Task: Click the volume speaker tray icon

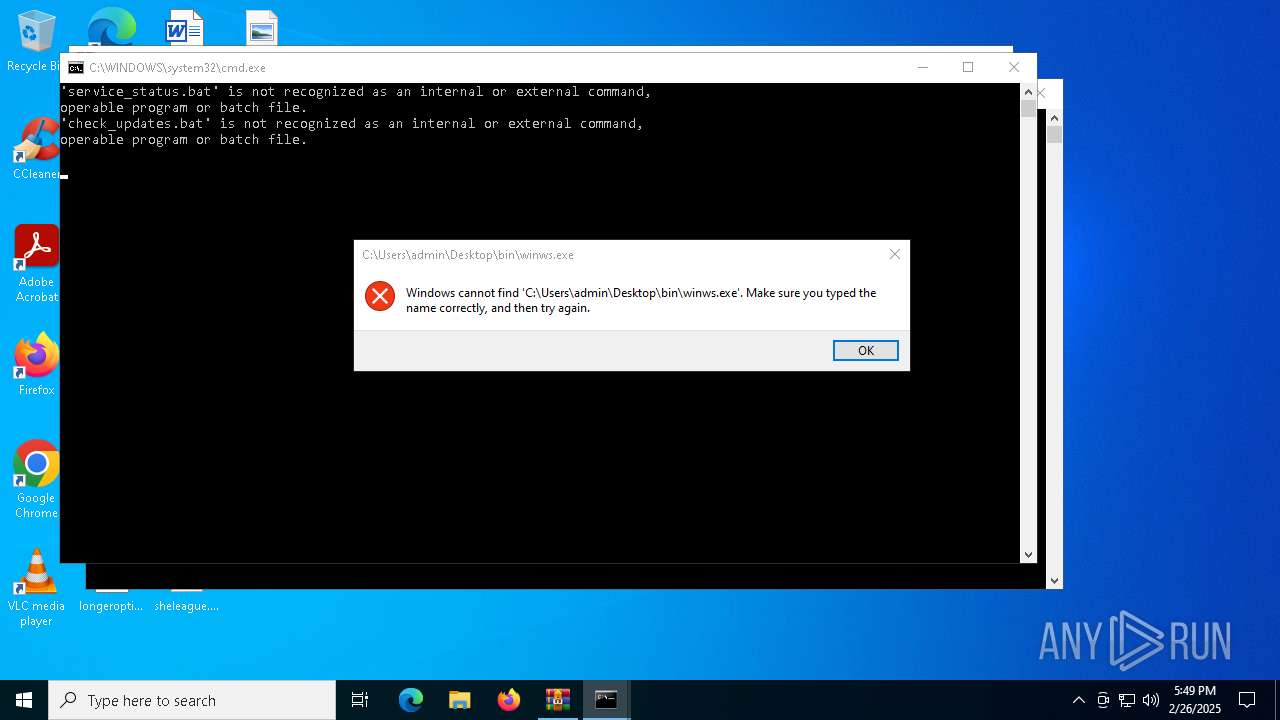Action: [1151, 700]
